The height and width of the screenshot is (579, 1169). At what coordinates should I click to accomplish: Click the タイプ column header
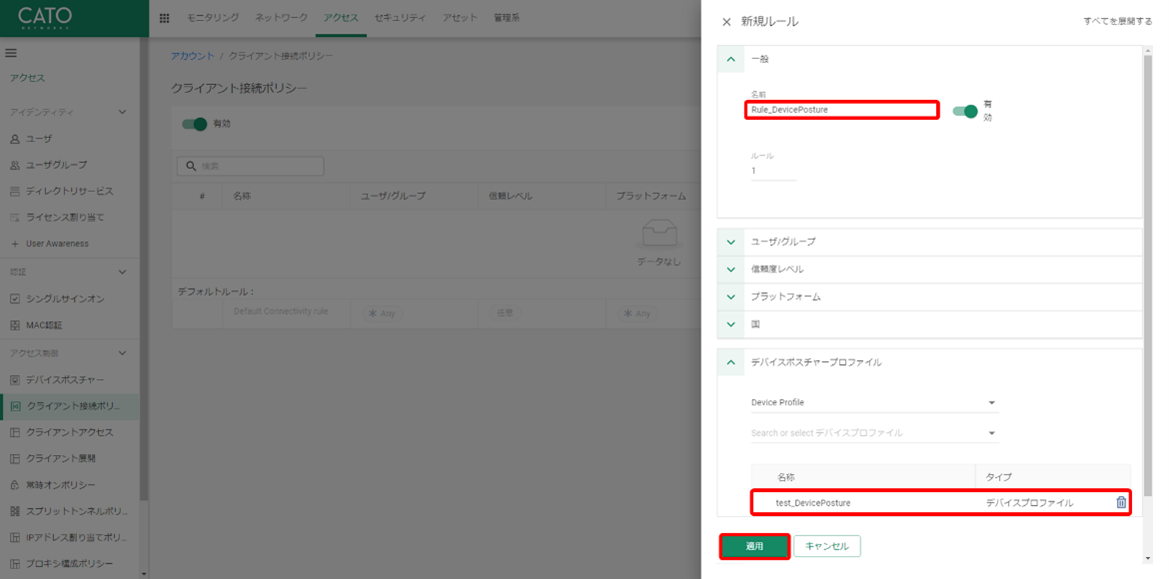coord(998,477)
